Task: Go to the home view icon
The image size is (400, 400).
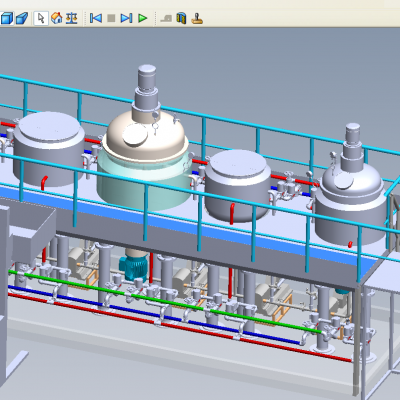Action: pos(57,18)
